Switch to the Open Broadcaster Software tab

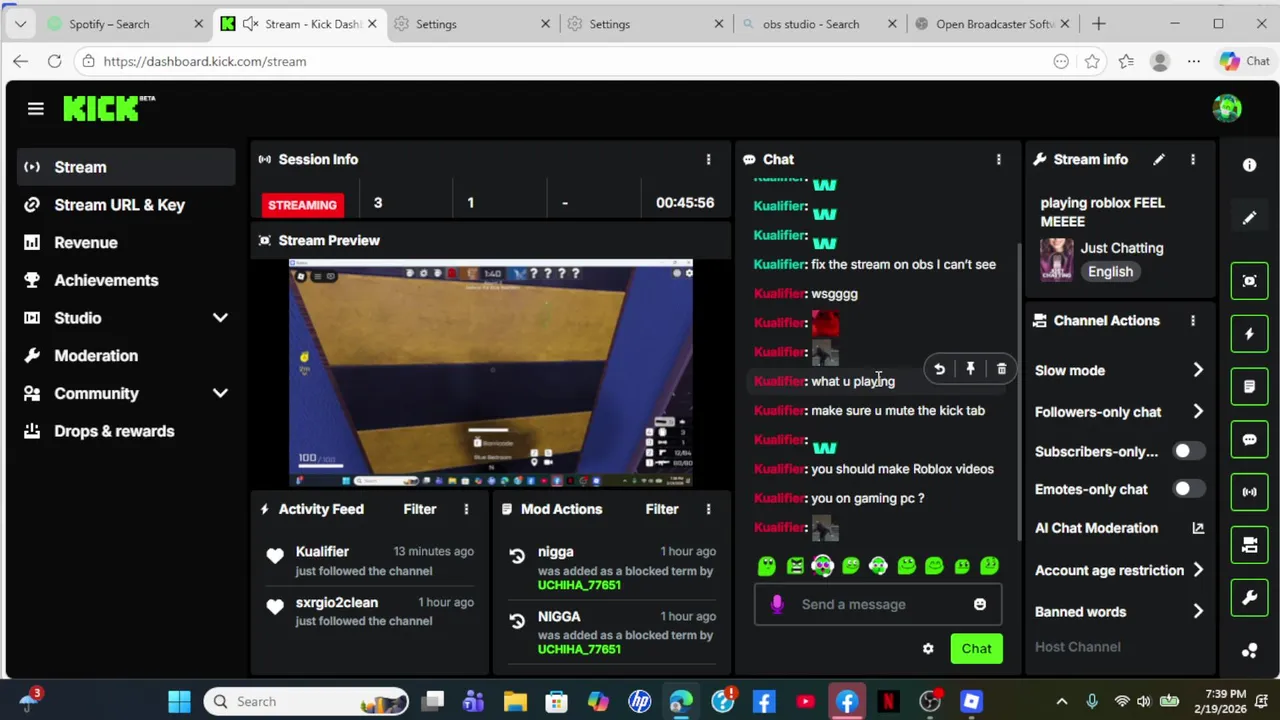click(992, 24)
